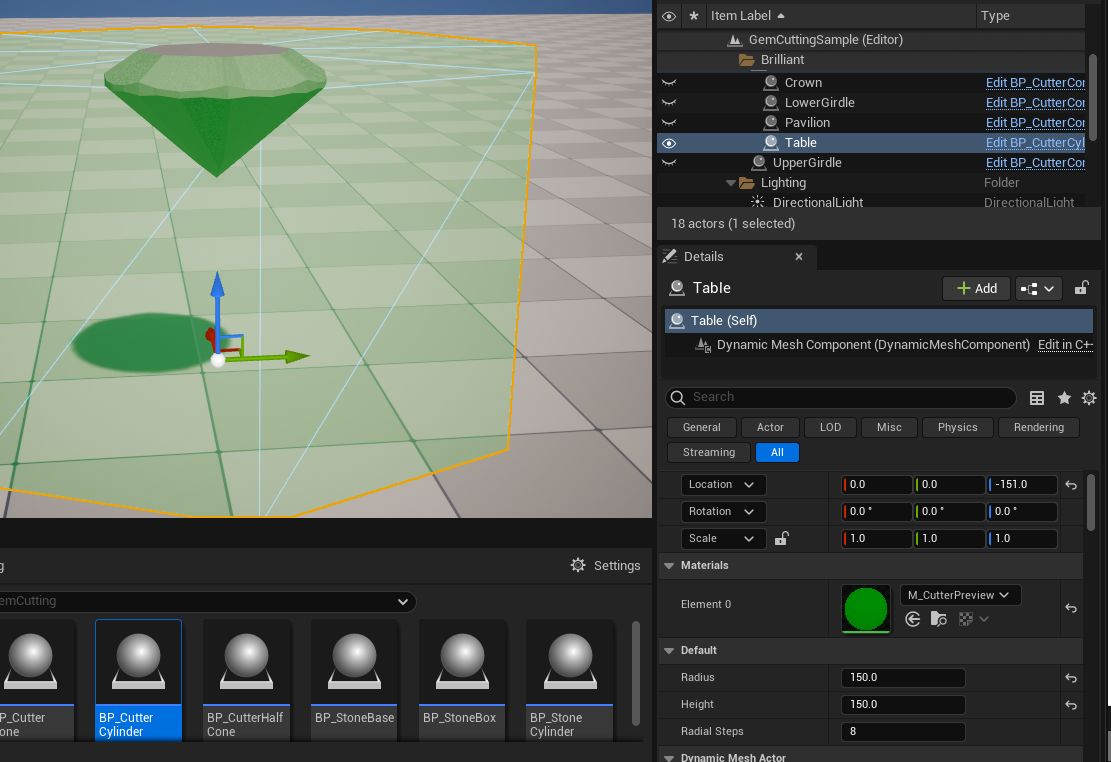This screenshot has width=1111, height=762.
Task: Edit the Radius value field
Action: click(903, 678)
